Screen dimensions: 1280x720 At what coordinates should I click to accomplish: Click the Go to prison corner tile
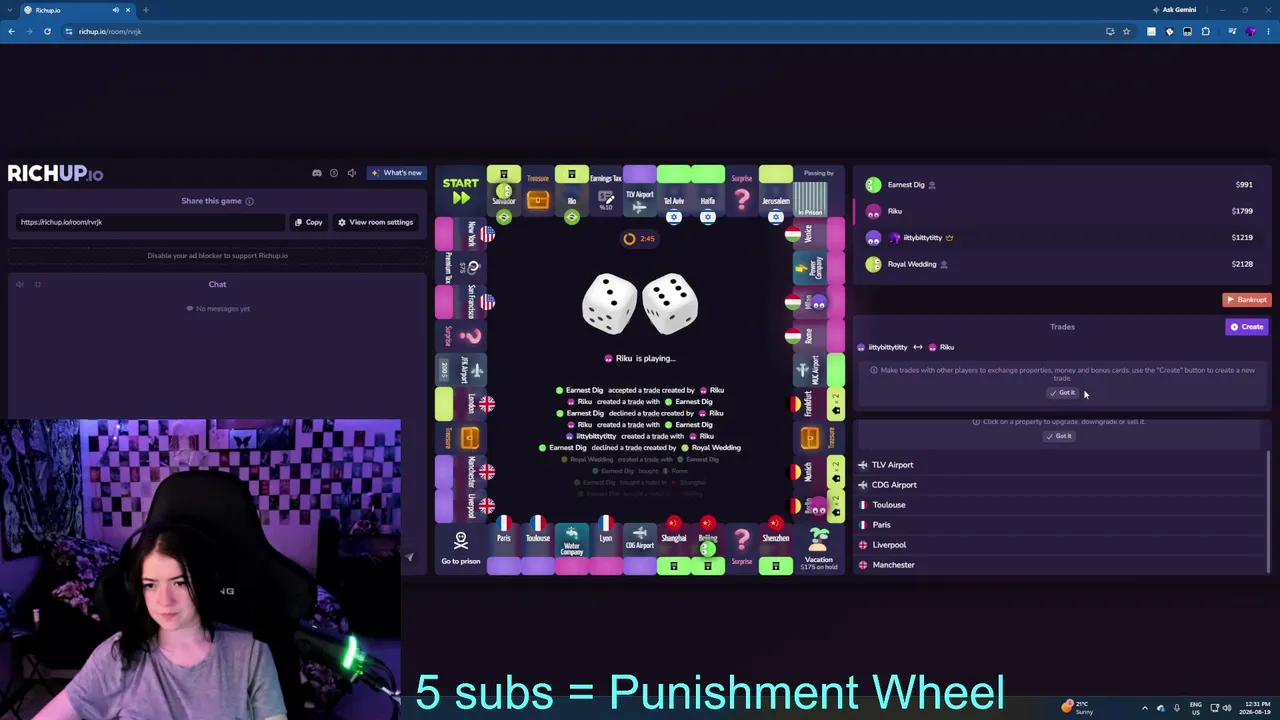point(460,549)
